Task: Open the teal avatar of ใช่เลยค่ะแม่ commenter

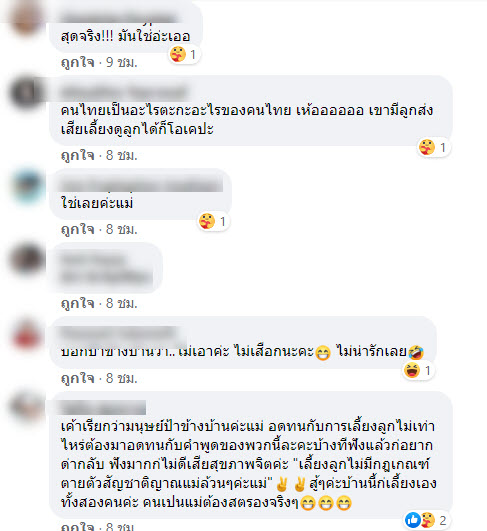Action: pos(27,187)
